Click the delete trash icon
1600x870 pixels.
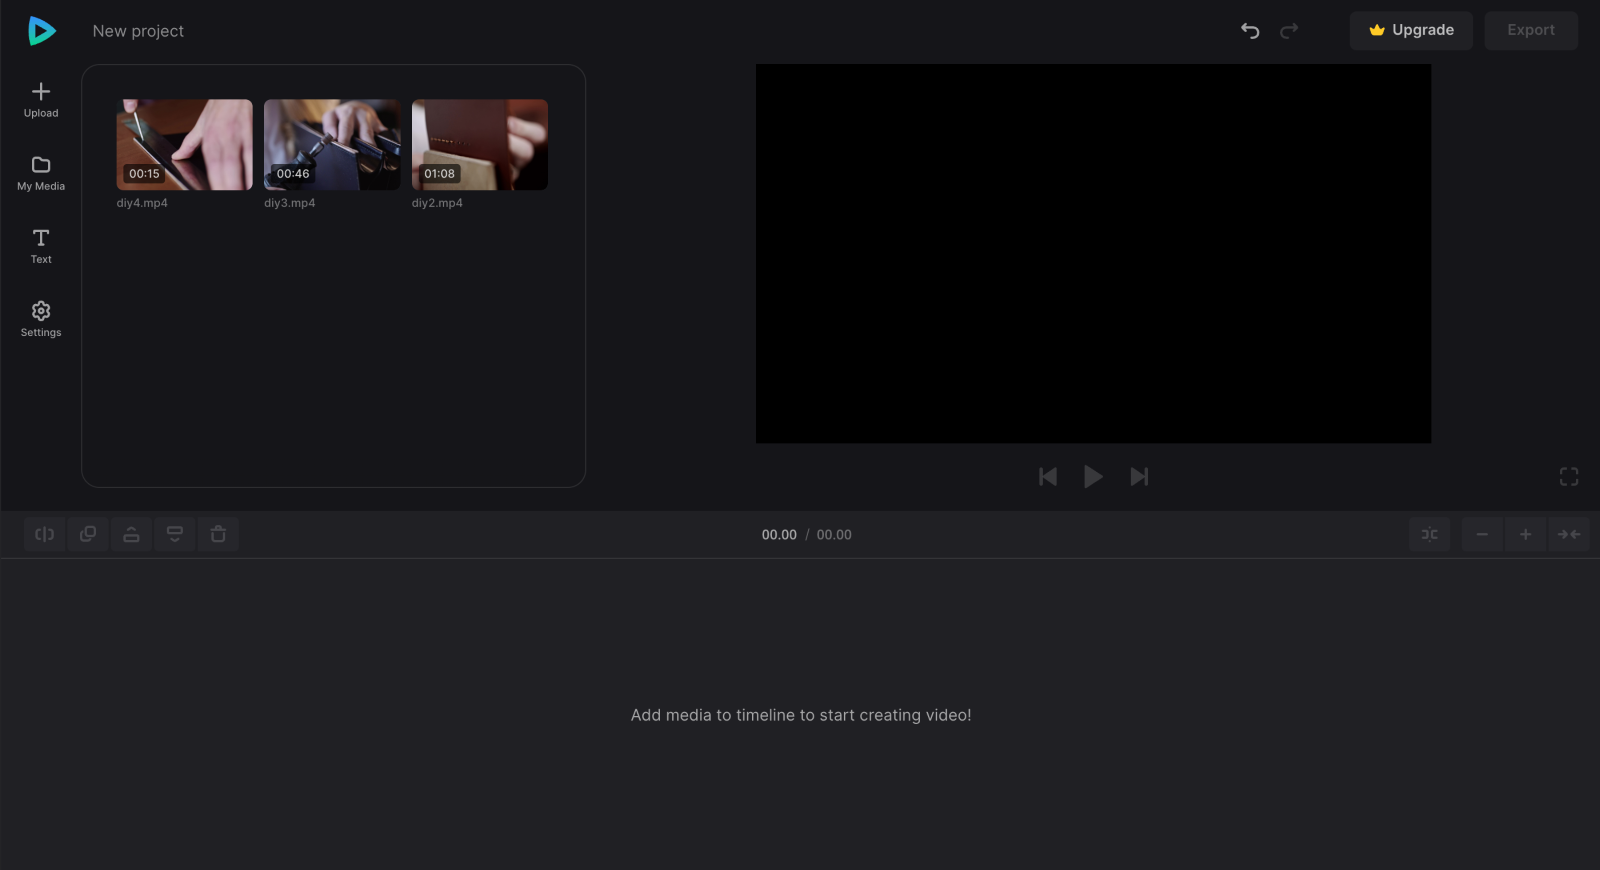pos(218,534)
